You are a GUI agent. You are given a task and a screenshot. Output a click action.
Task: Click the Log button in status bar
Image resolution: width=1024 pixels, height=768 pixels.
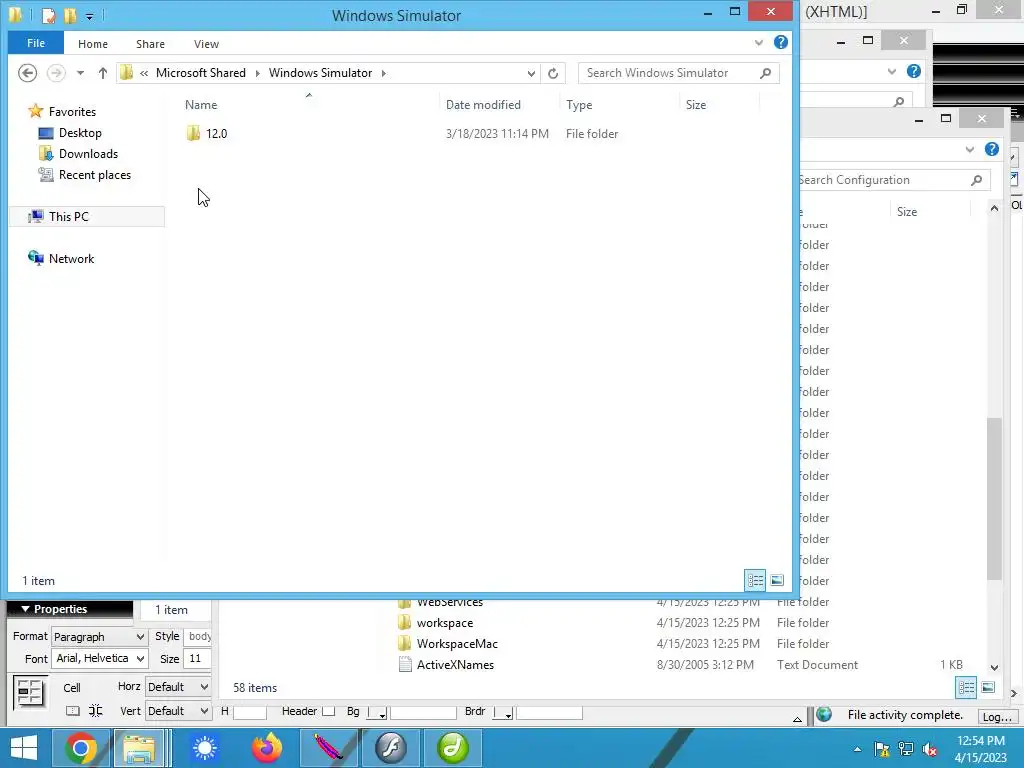coord(997,716)
